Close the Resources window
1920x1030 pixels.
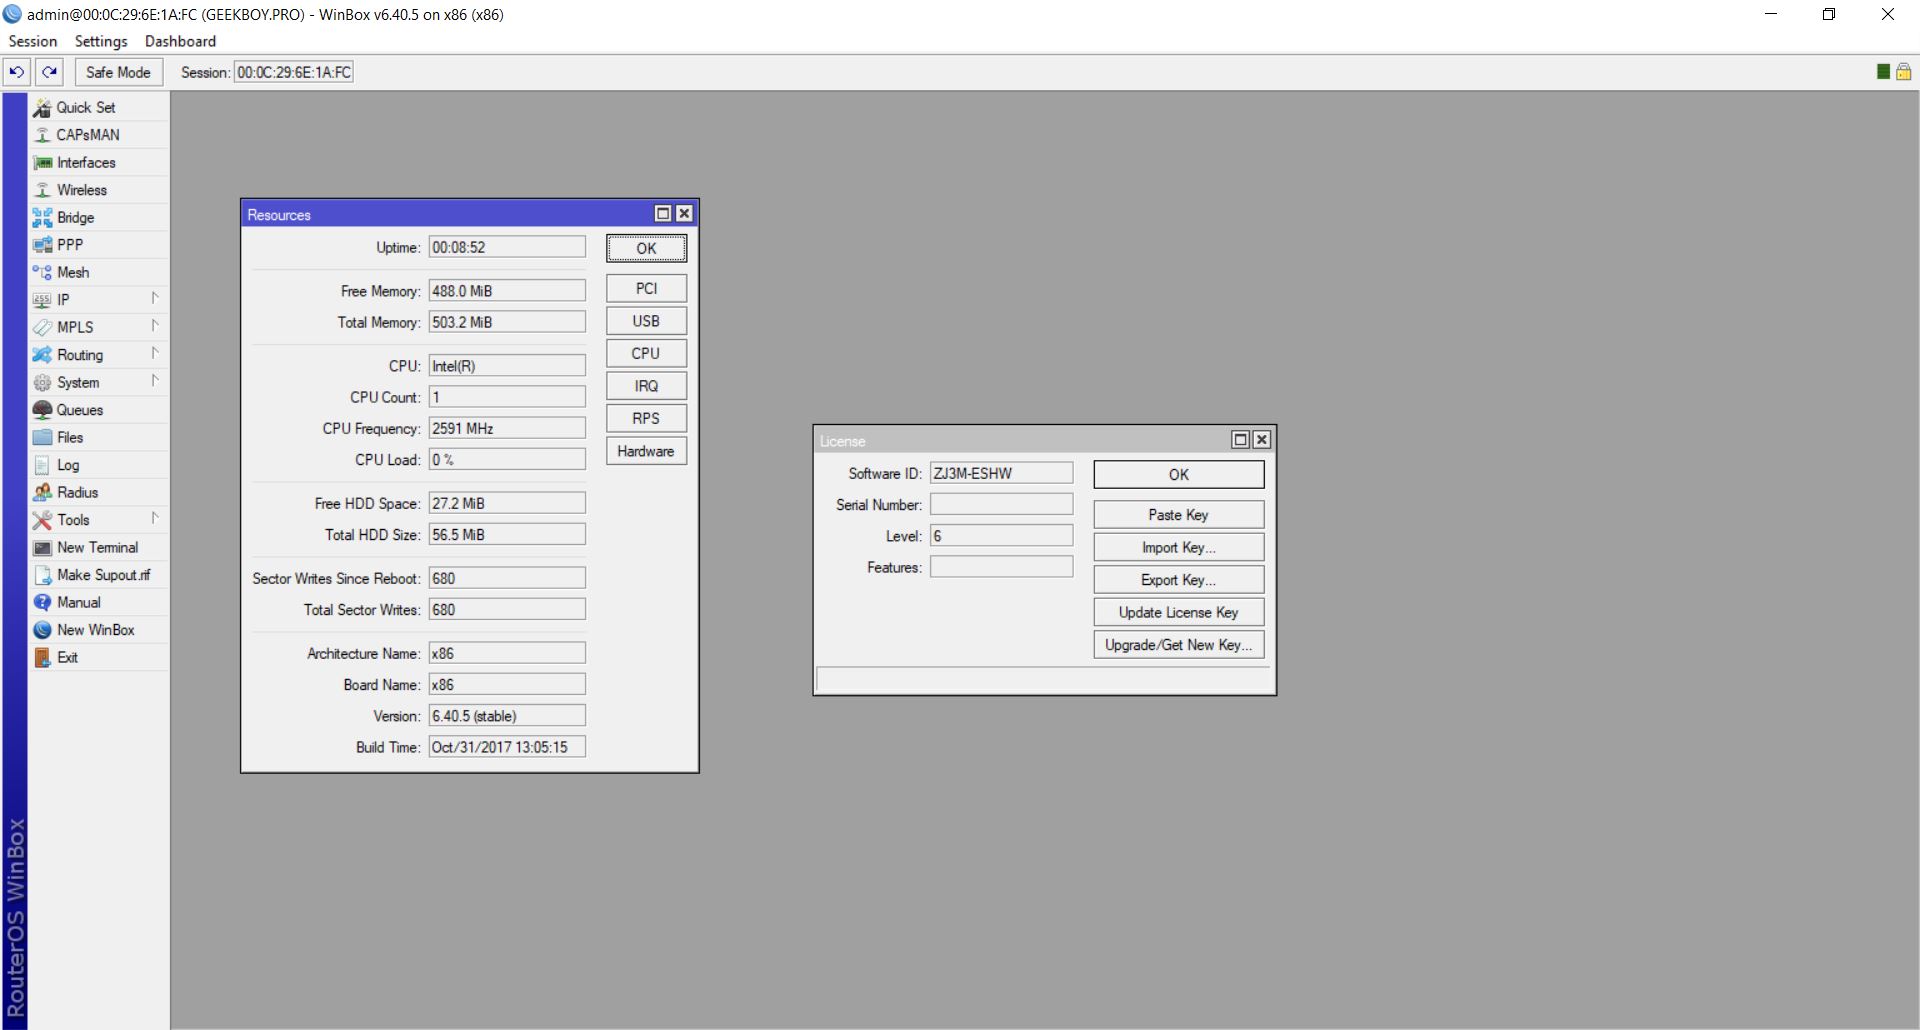[x=684, y=213]
